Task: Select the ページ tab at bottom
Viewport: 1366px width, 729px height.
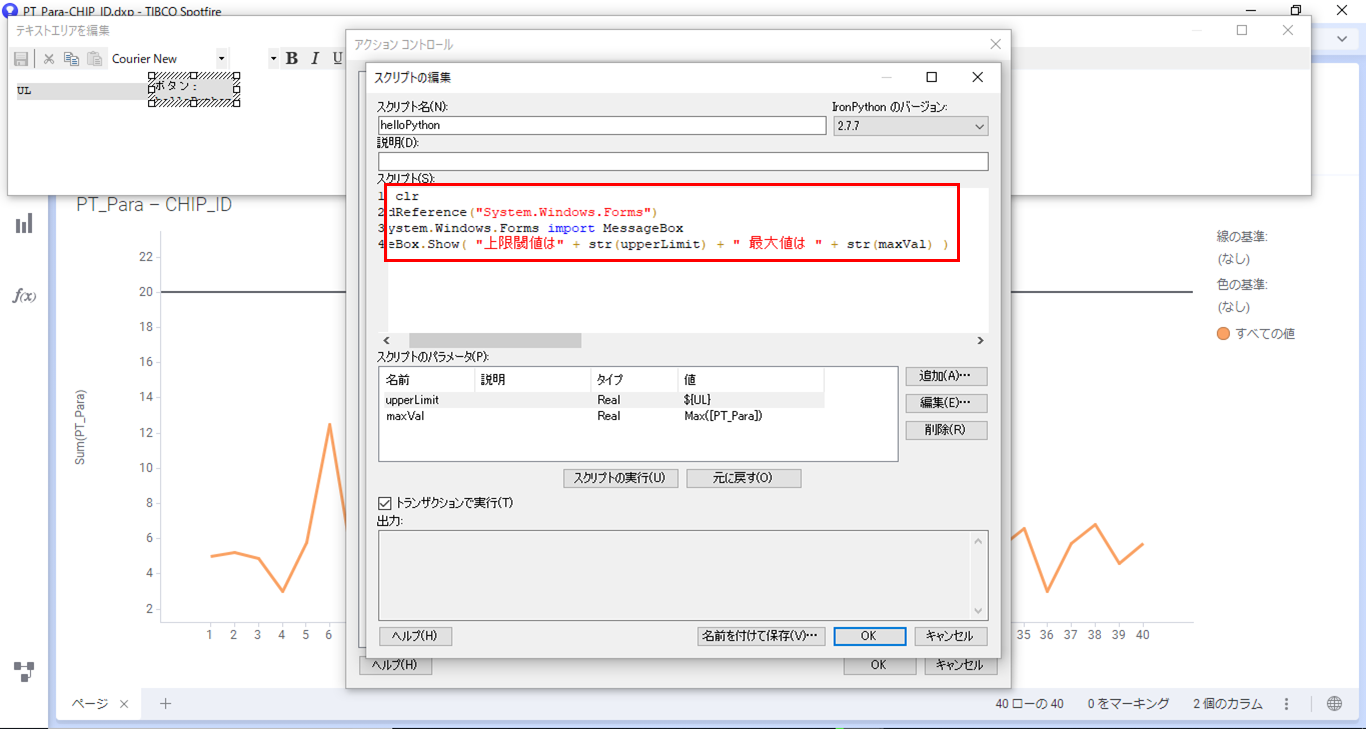Action: click(90, 704)
